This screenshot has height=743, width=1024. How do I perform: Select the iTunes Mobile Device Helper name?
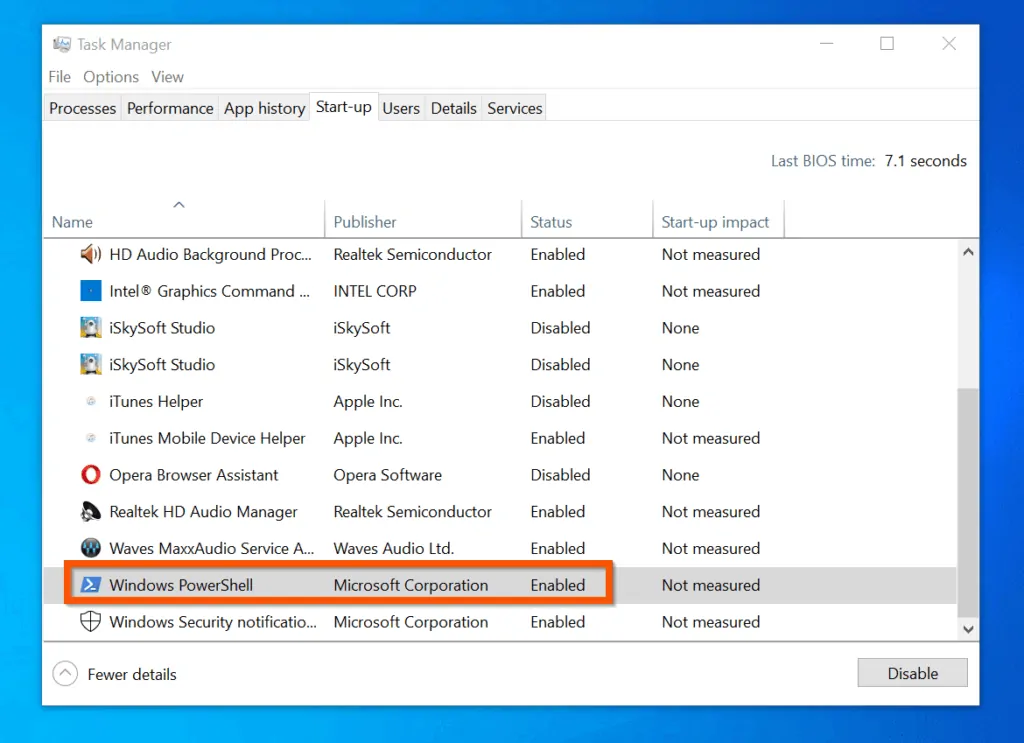coord(207,438)
